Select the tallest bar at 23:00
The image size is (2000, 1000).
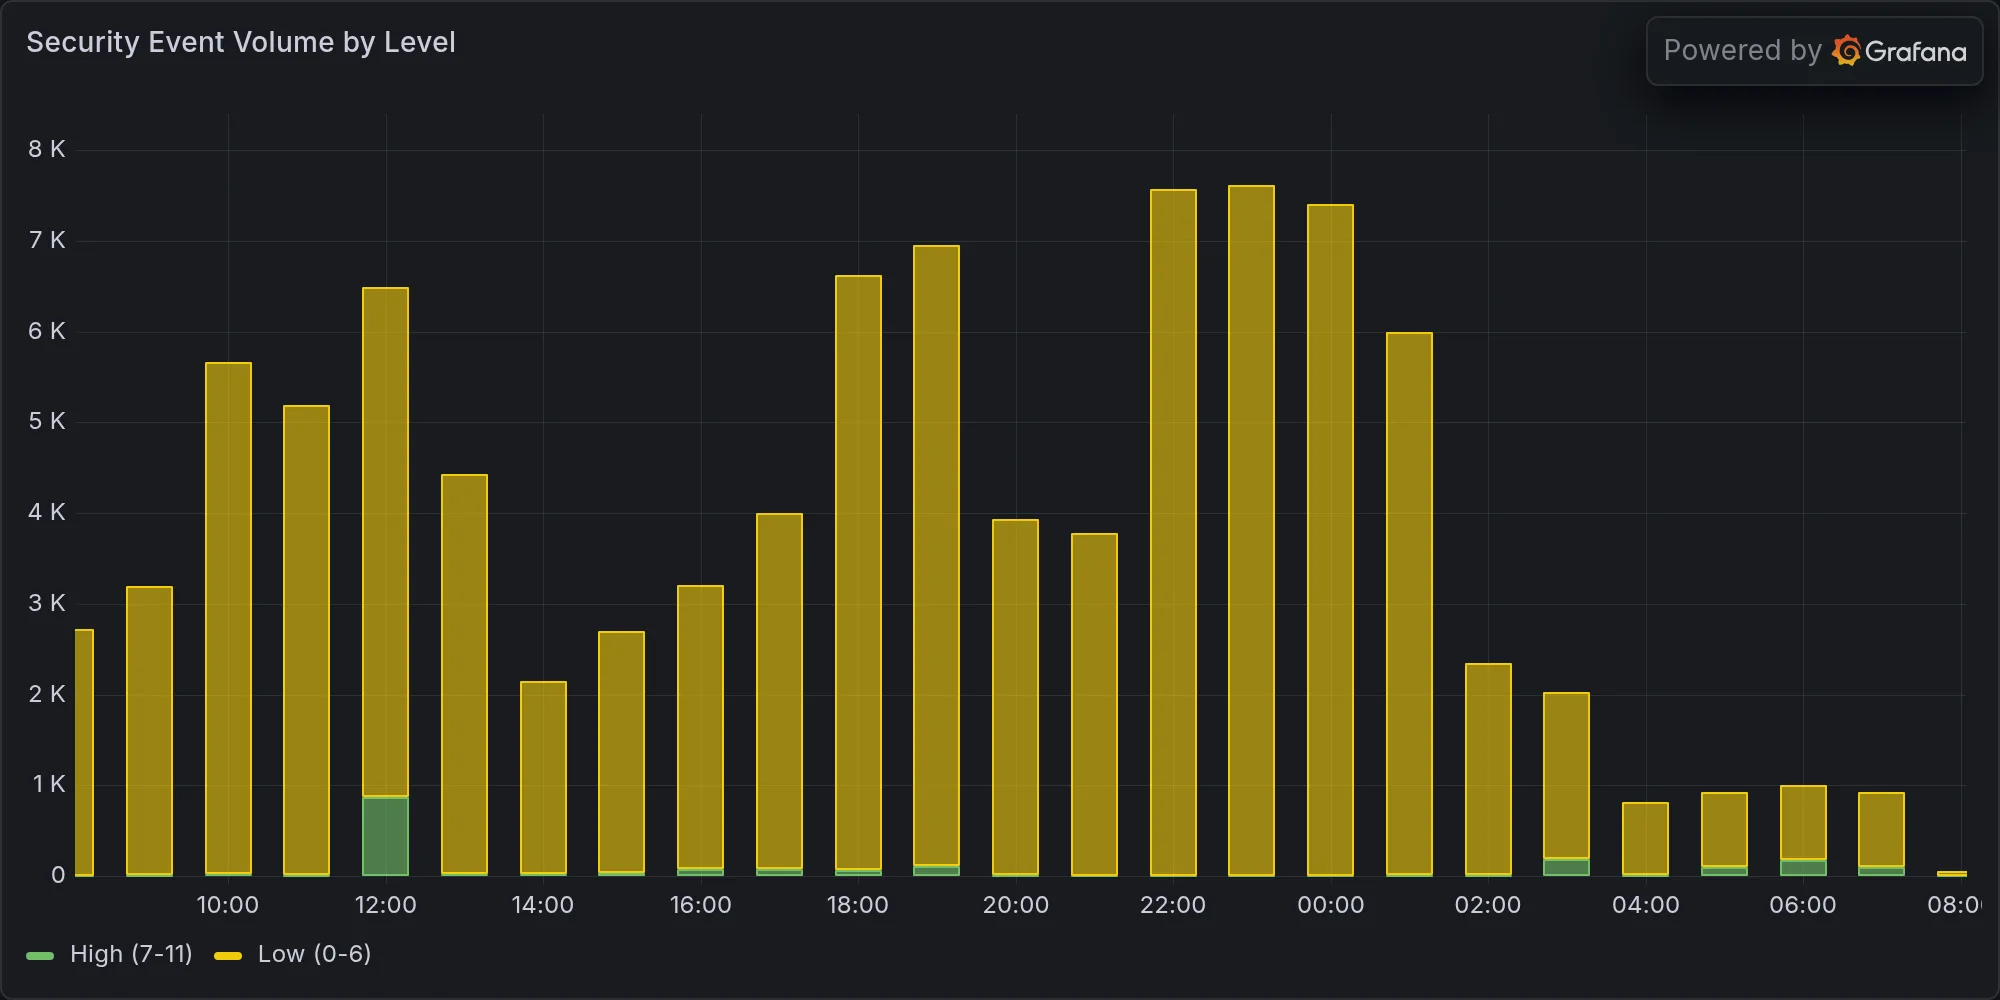click(x=1251, y=531)
